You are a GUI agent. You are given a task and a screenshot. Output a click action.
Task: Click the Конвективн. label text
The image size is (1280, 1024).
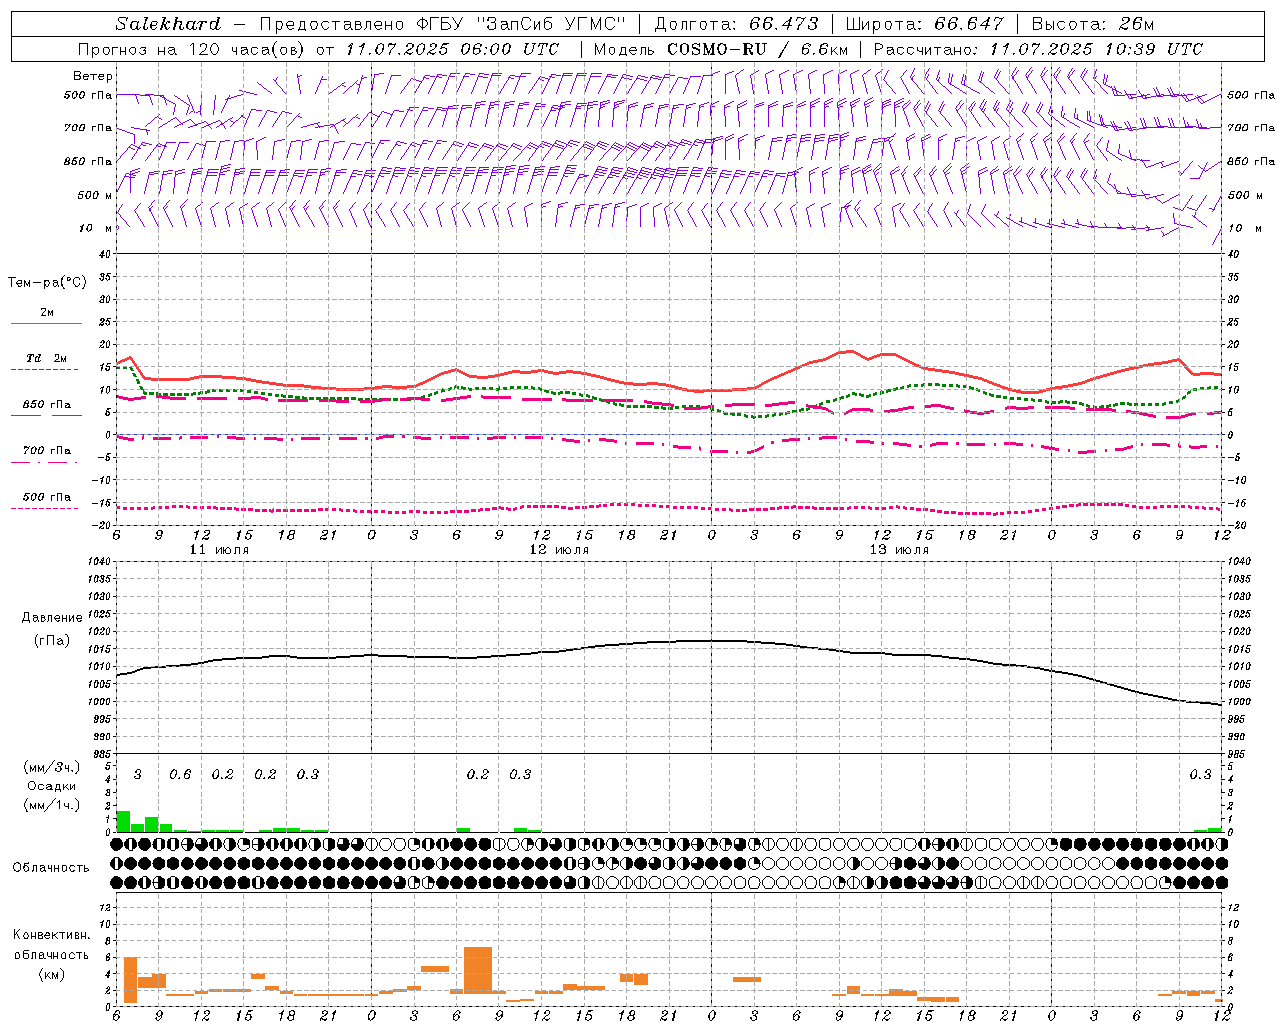click(x=51, y=935)
